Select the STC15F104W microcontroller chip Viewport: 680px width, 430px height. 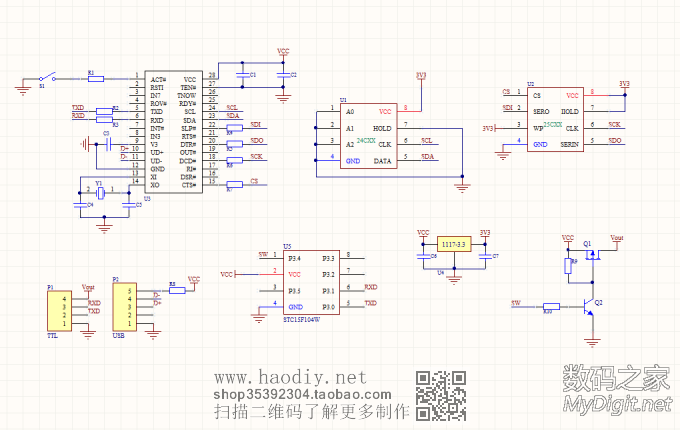pyautogui.click(x=311, y=283)
